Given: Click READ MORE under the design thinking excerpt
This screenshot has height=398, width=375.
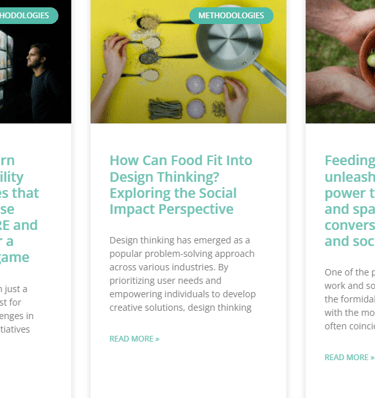Looking at the screenshot, I should point(134,339).
